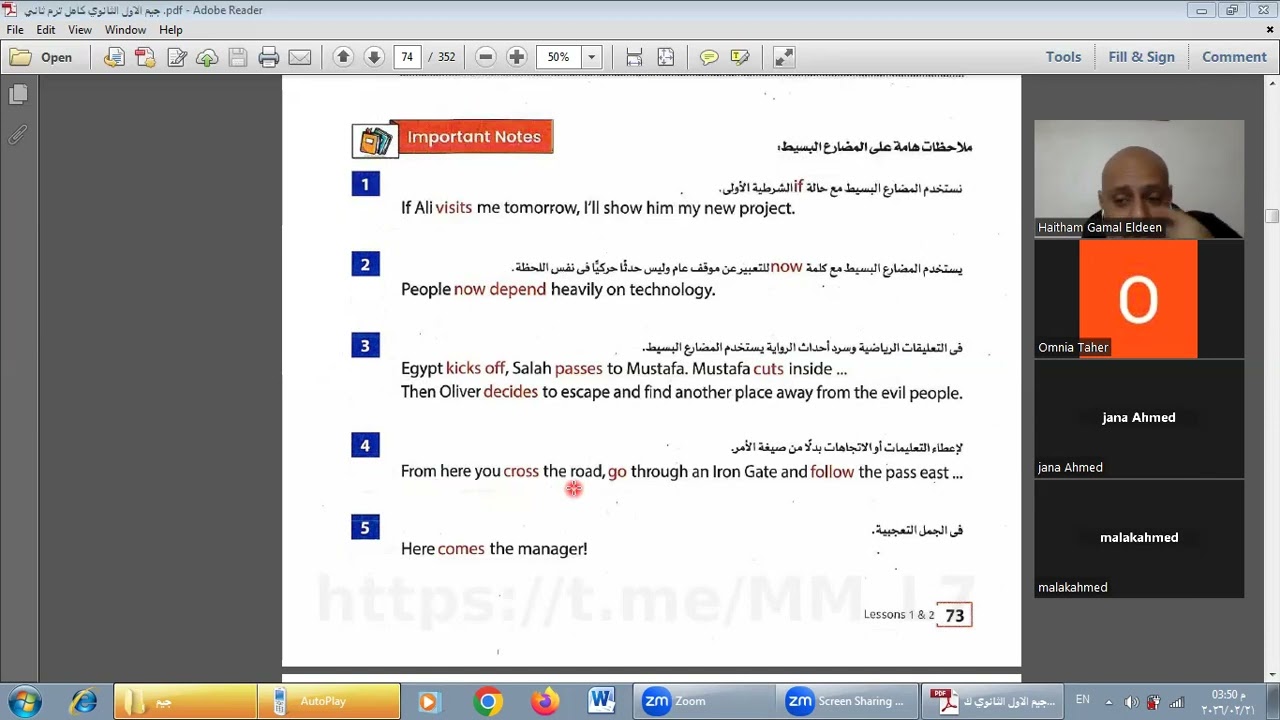Zoom out with the minus button

click(x=486, y=57)
